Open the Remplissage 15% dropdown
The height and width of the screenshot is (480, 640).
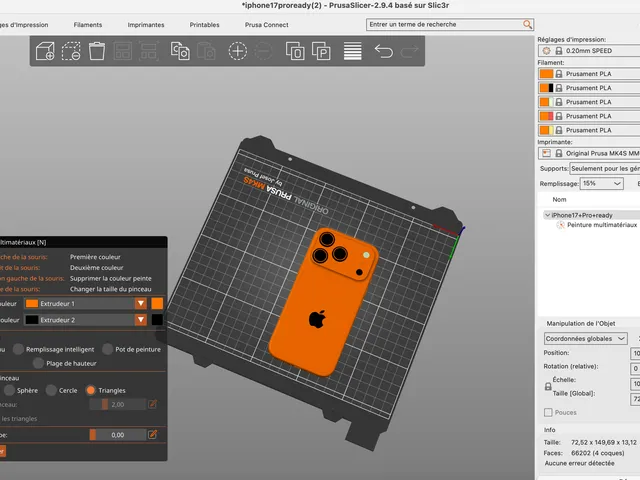tap(602, 184)
